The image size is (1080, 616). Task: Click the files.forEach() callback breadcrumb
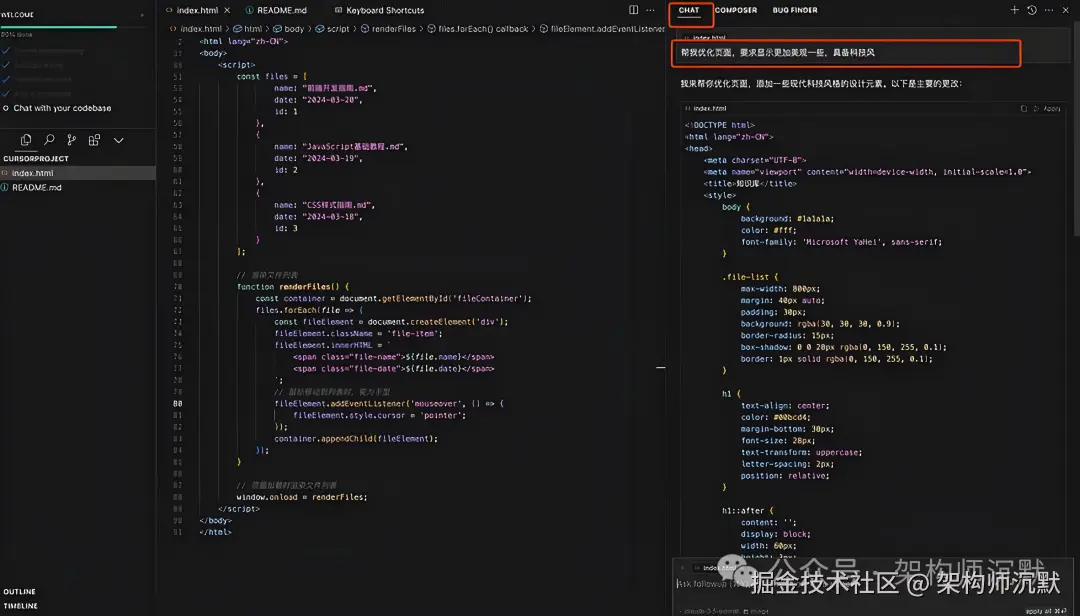[477, 29]
